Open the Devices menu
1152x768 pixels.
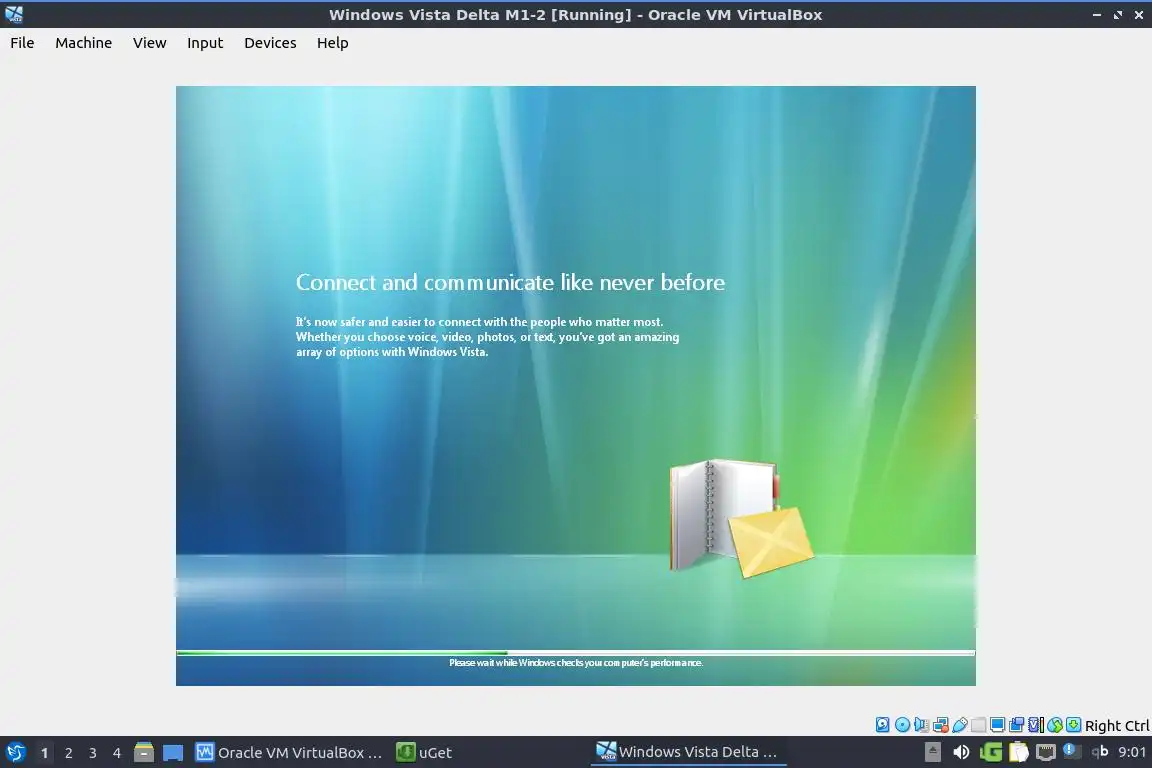[x=270, y=43]
